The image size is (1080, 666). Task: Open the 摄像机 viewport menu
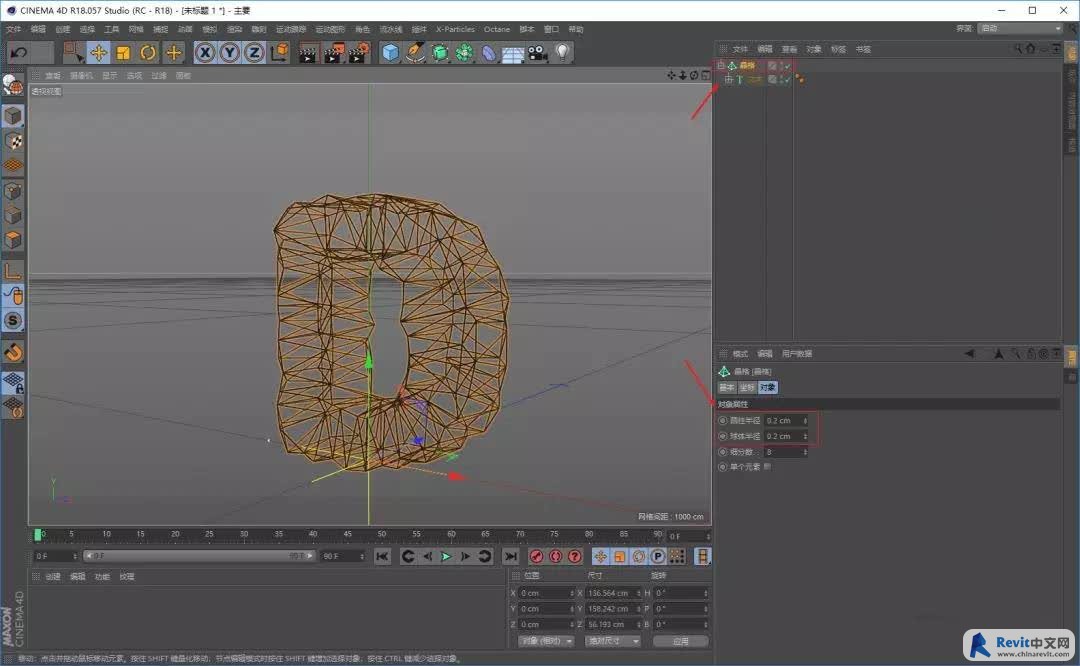tap(81, 76)
